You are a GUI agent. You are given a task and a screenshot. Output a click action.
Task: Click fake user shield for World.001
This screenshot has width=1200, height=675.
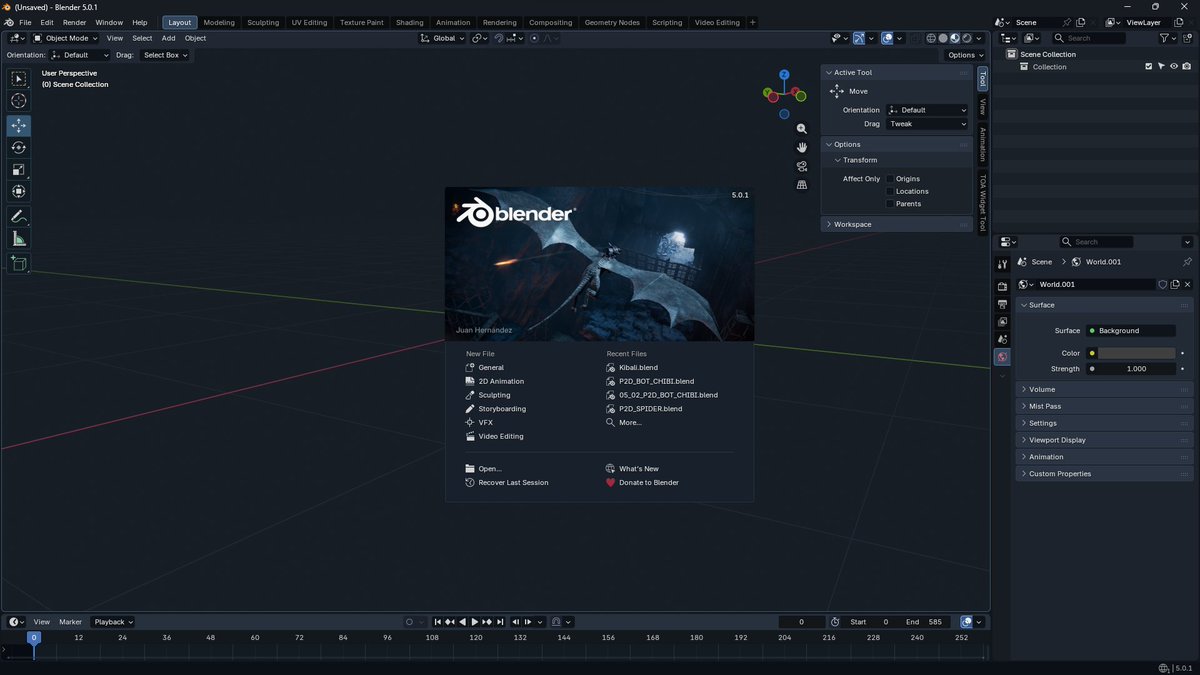coord(1162,284)
